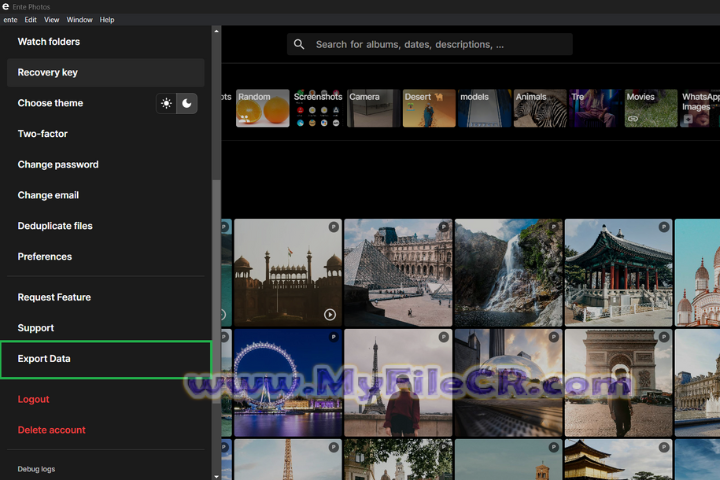Click link icon on Movies album
Screen dimensions: 720x480
point(633,119)
